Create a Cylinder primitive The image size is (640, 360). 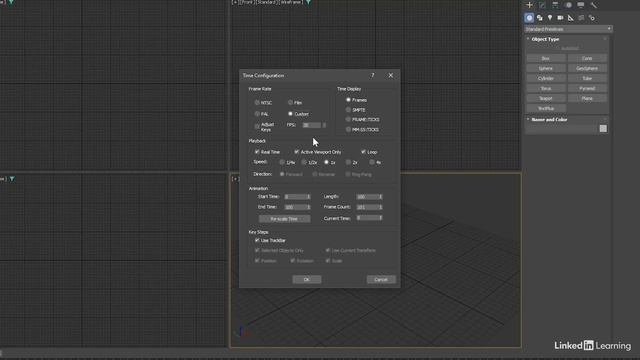(546, 78)
